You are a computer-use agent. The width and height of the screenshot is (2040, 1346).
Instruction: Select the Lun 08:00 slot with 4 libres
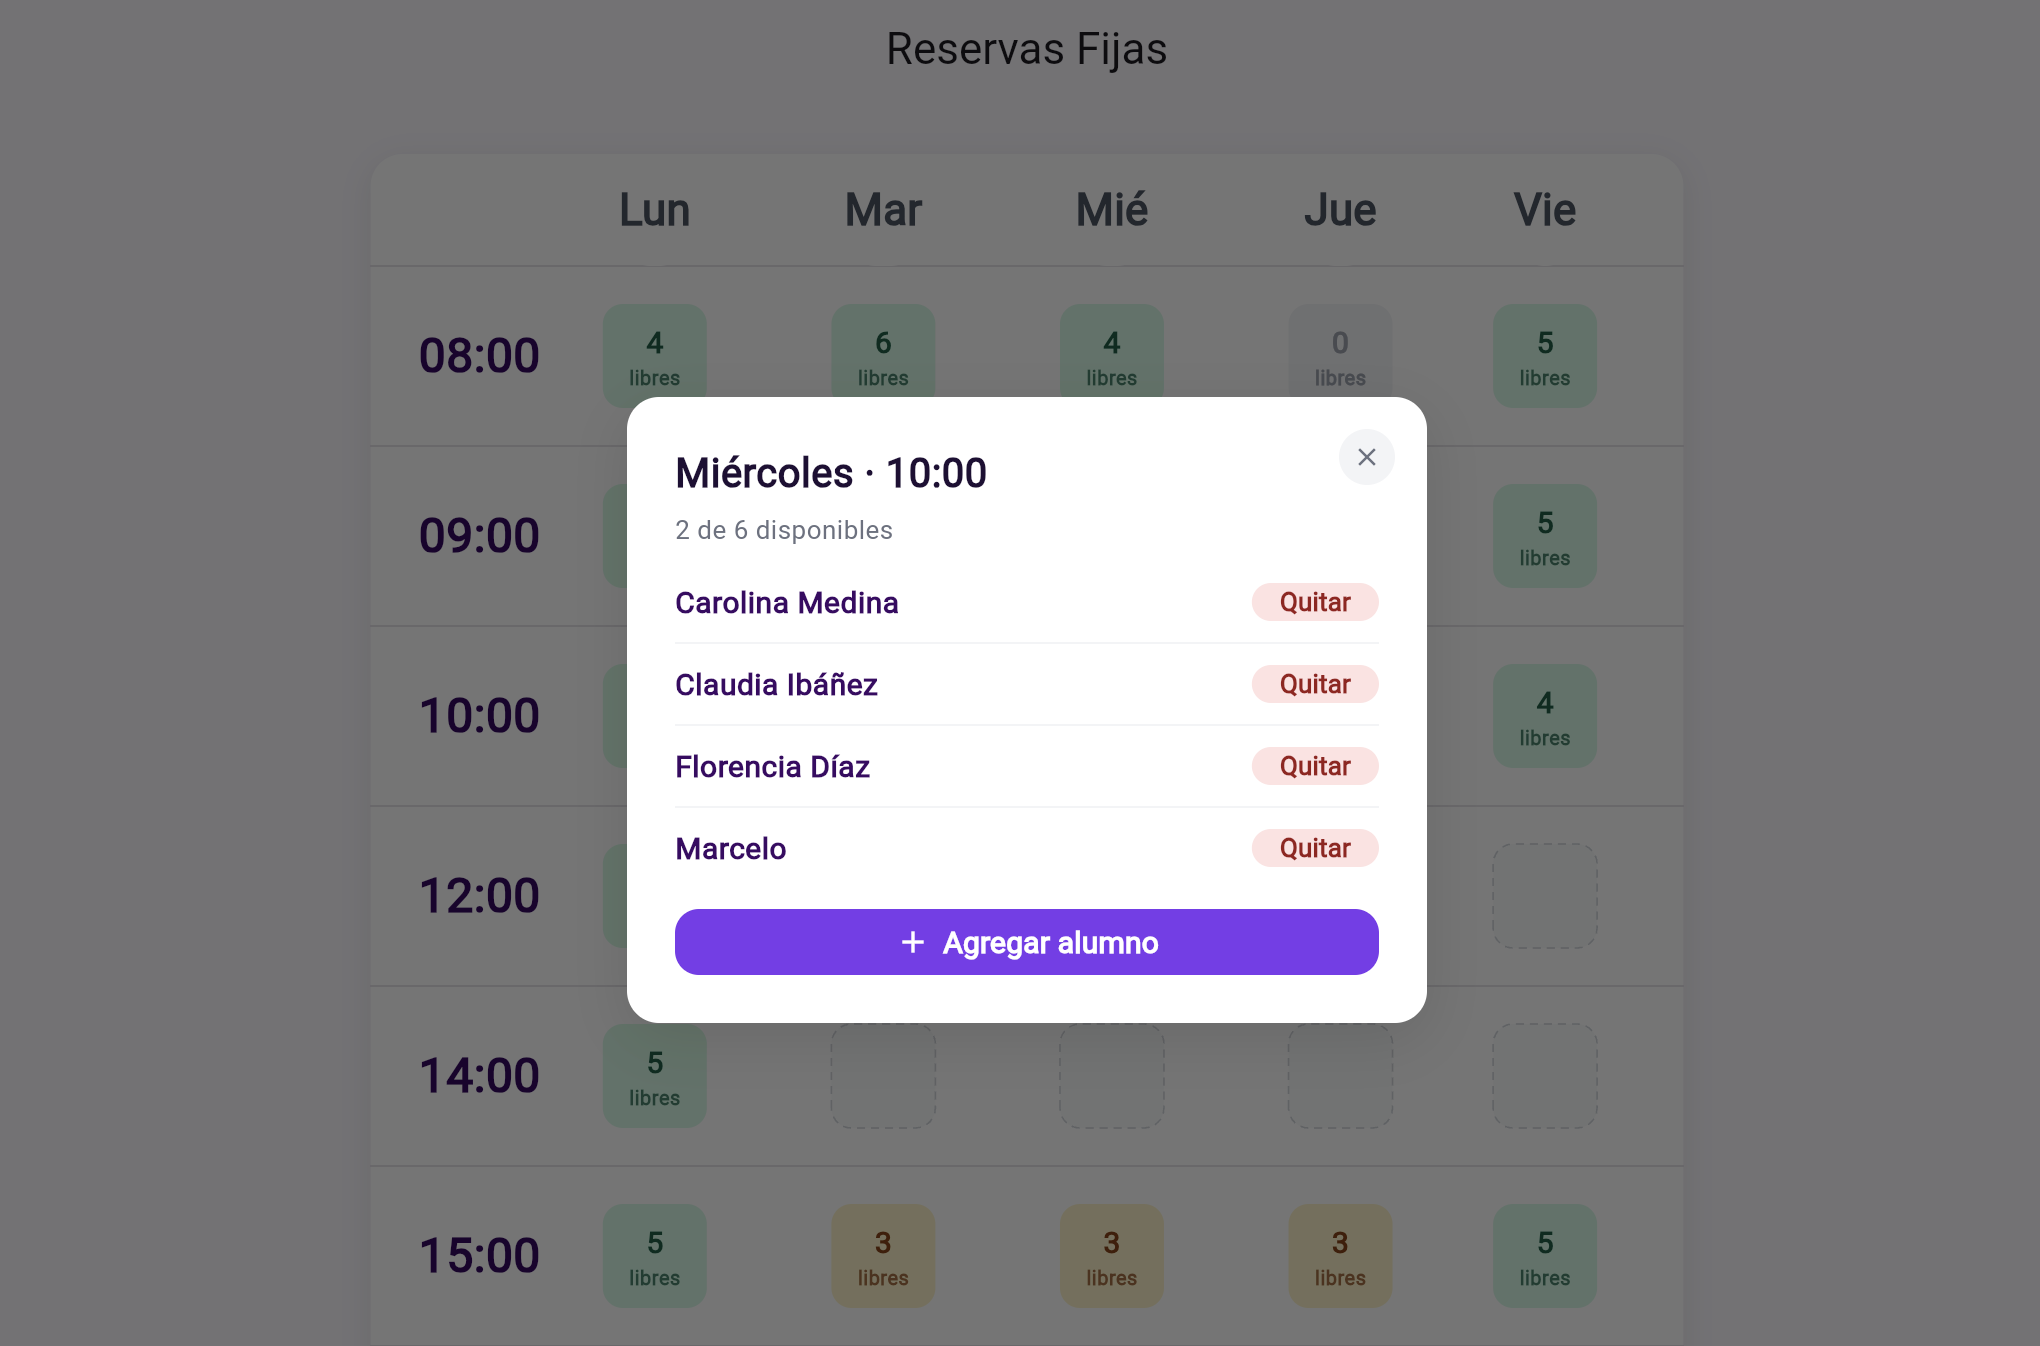[x=654, y=355]
